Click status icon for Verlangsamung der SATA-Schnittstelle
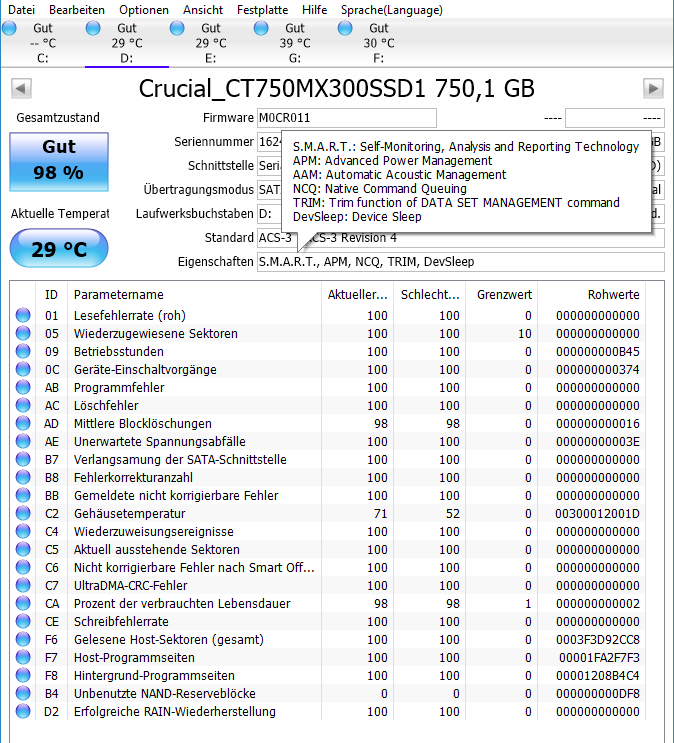The image size is (674, 743). coord(23,459)
